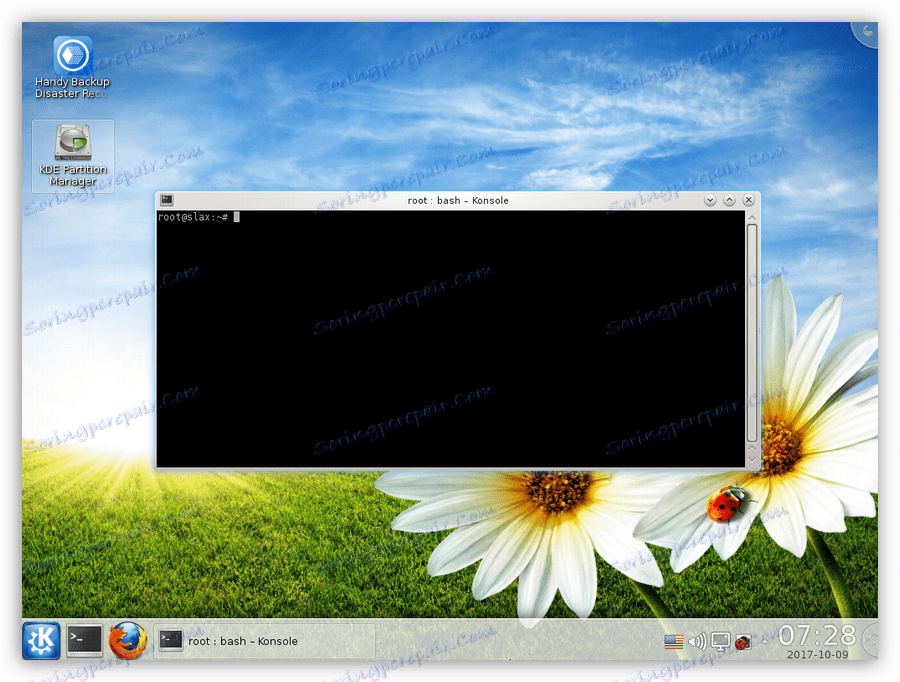This screenshot has width=900, height=682.
Task: Launch Firefox from the taskbar
Action: click(127, 640)
